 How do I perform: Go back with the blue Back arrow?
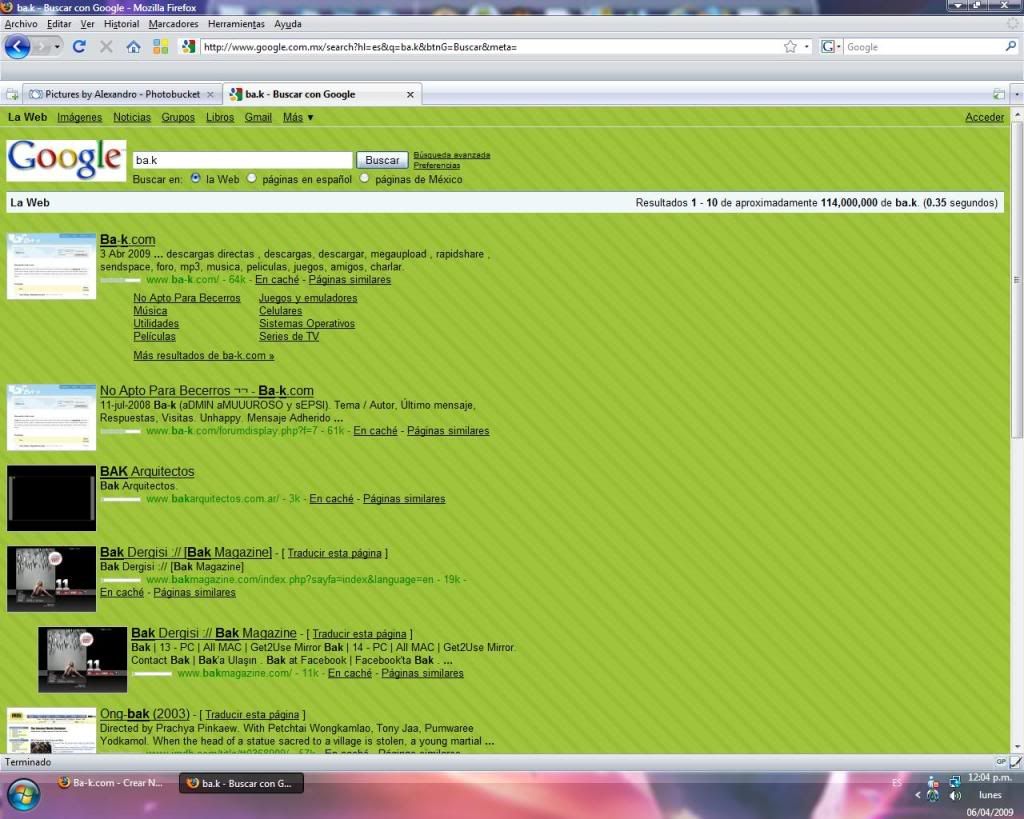[x=18, y=47]
